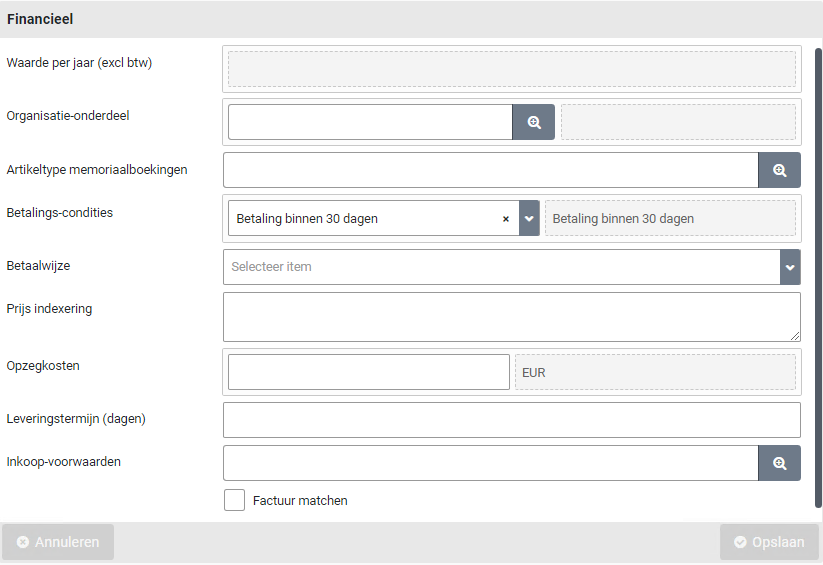Focus the Opzegkosten amount field
Screen dimensions: 823x565
tap(368, 372)
